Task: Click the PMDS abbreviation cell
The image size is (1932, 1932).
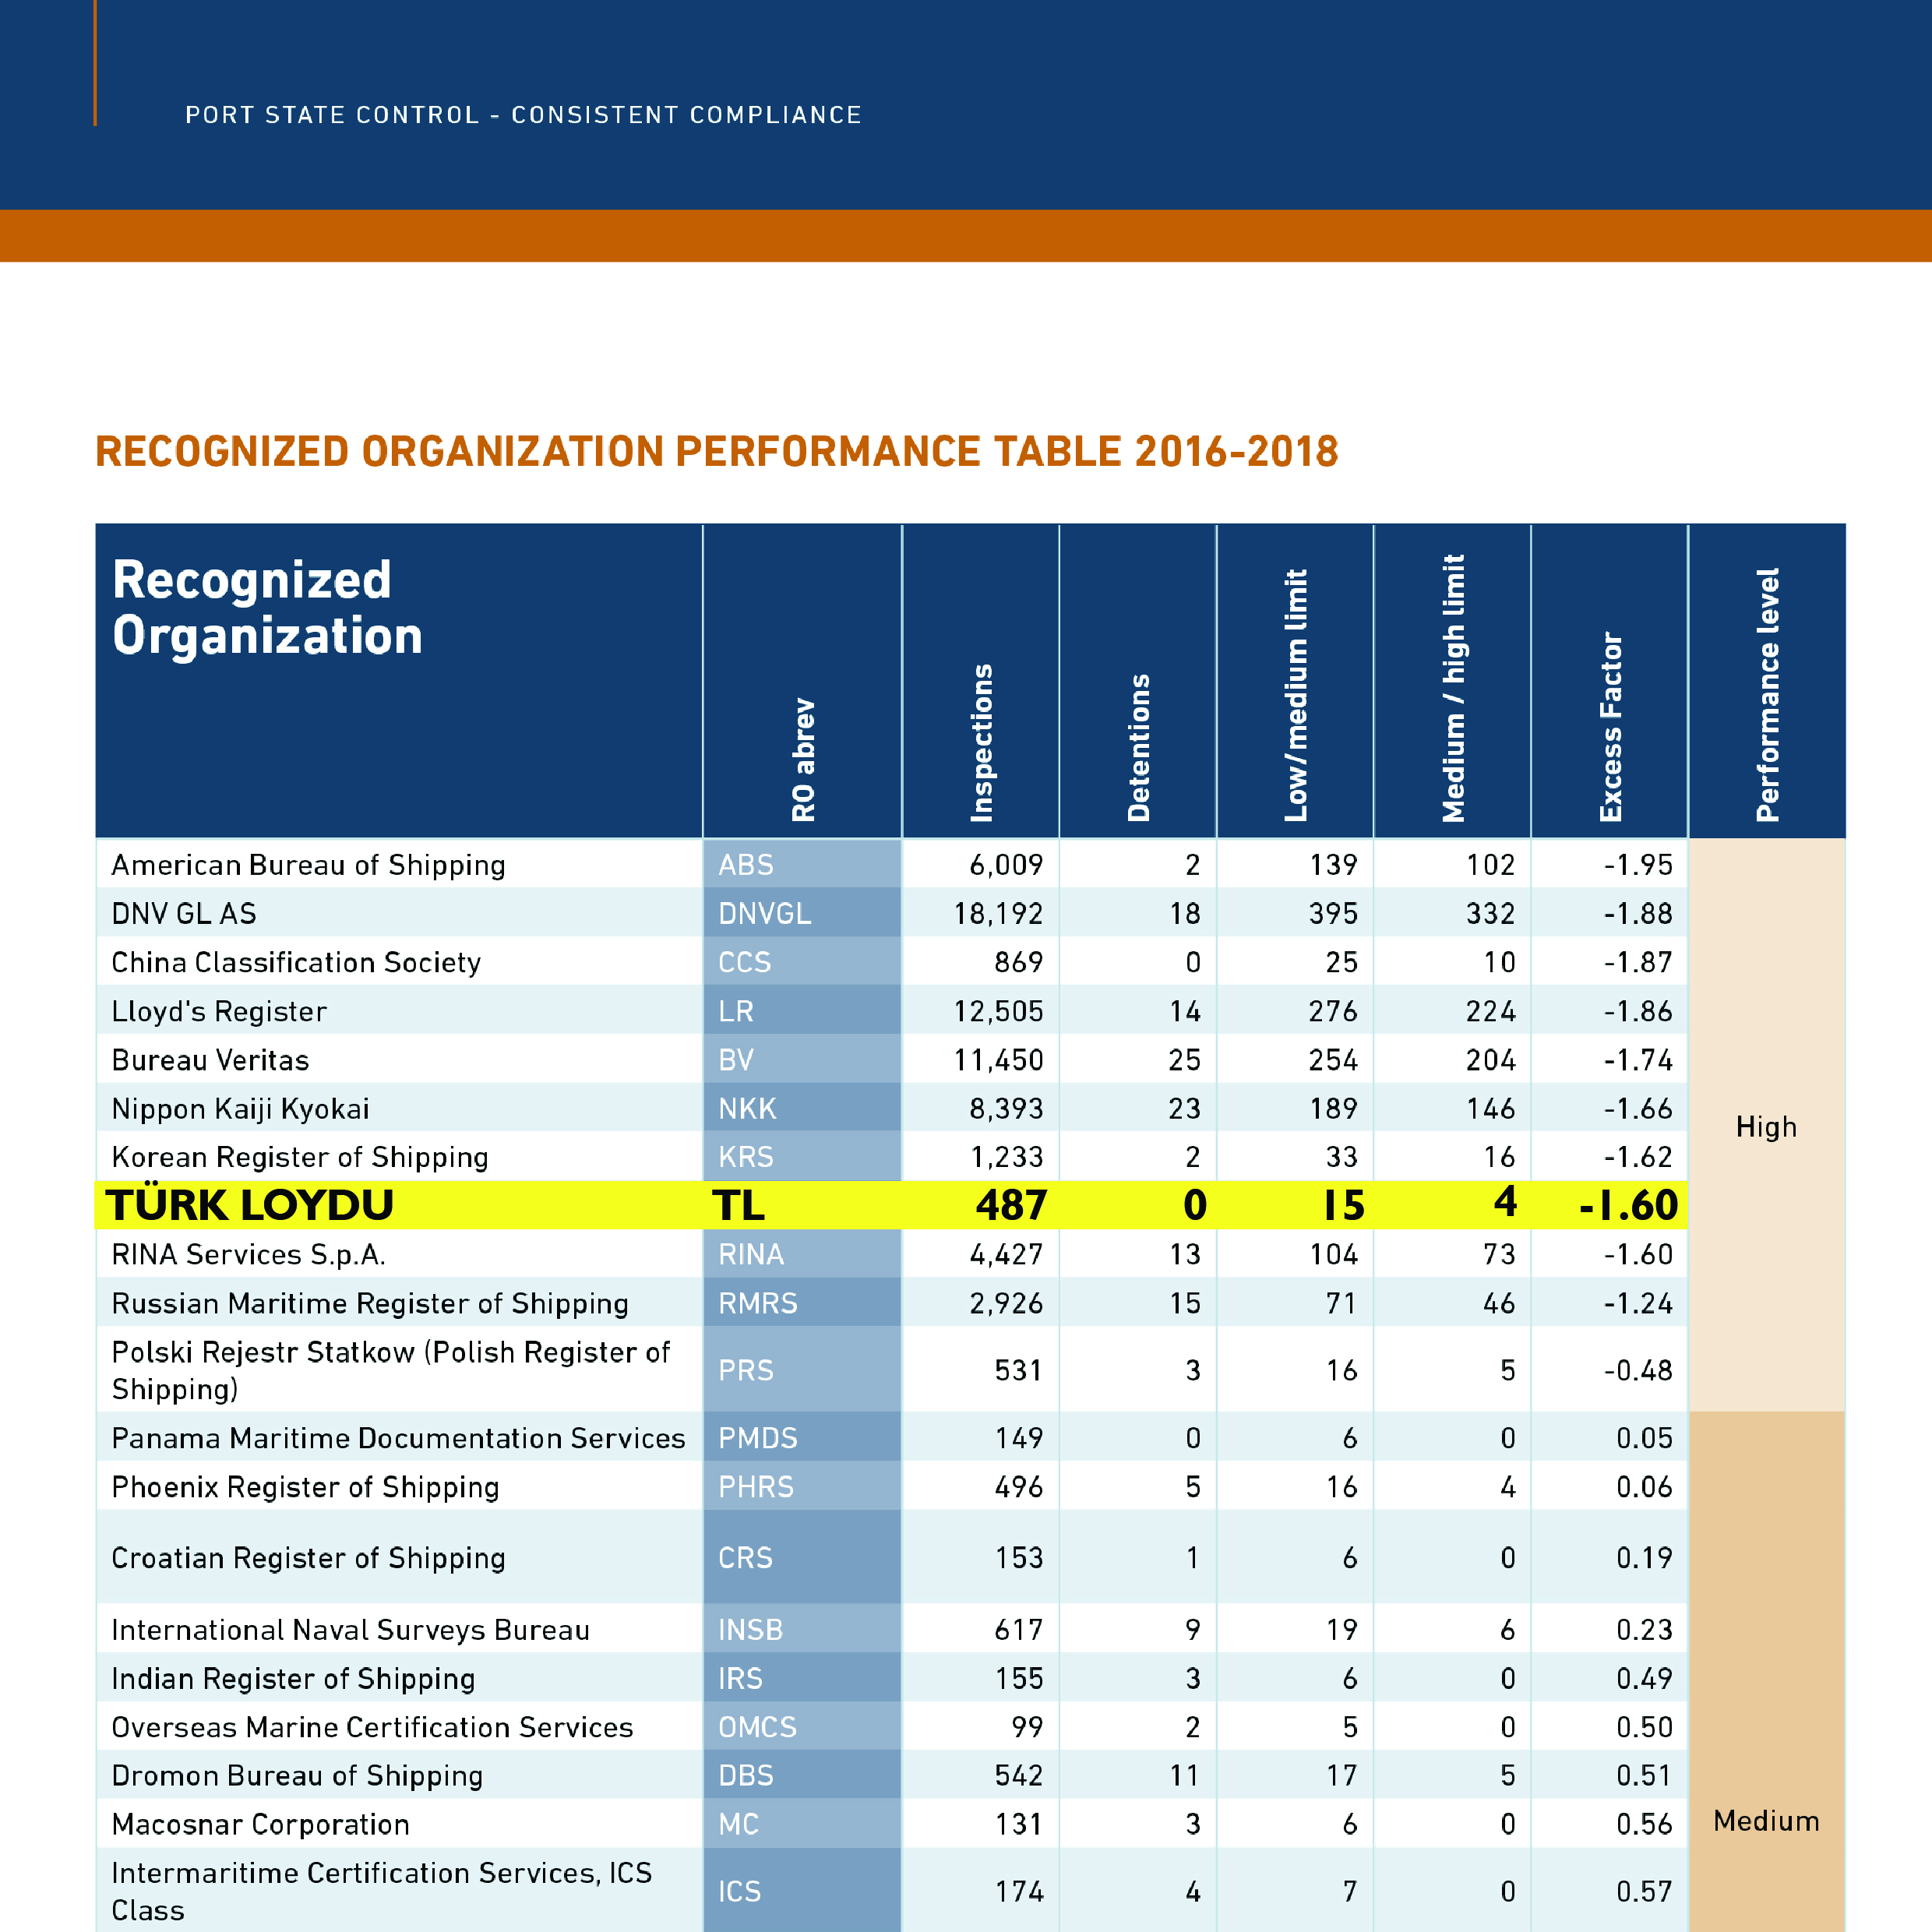Action: pos(758,1438)
